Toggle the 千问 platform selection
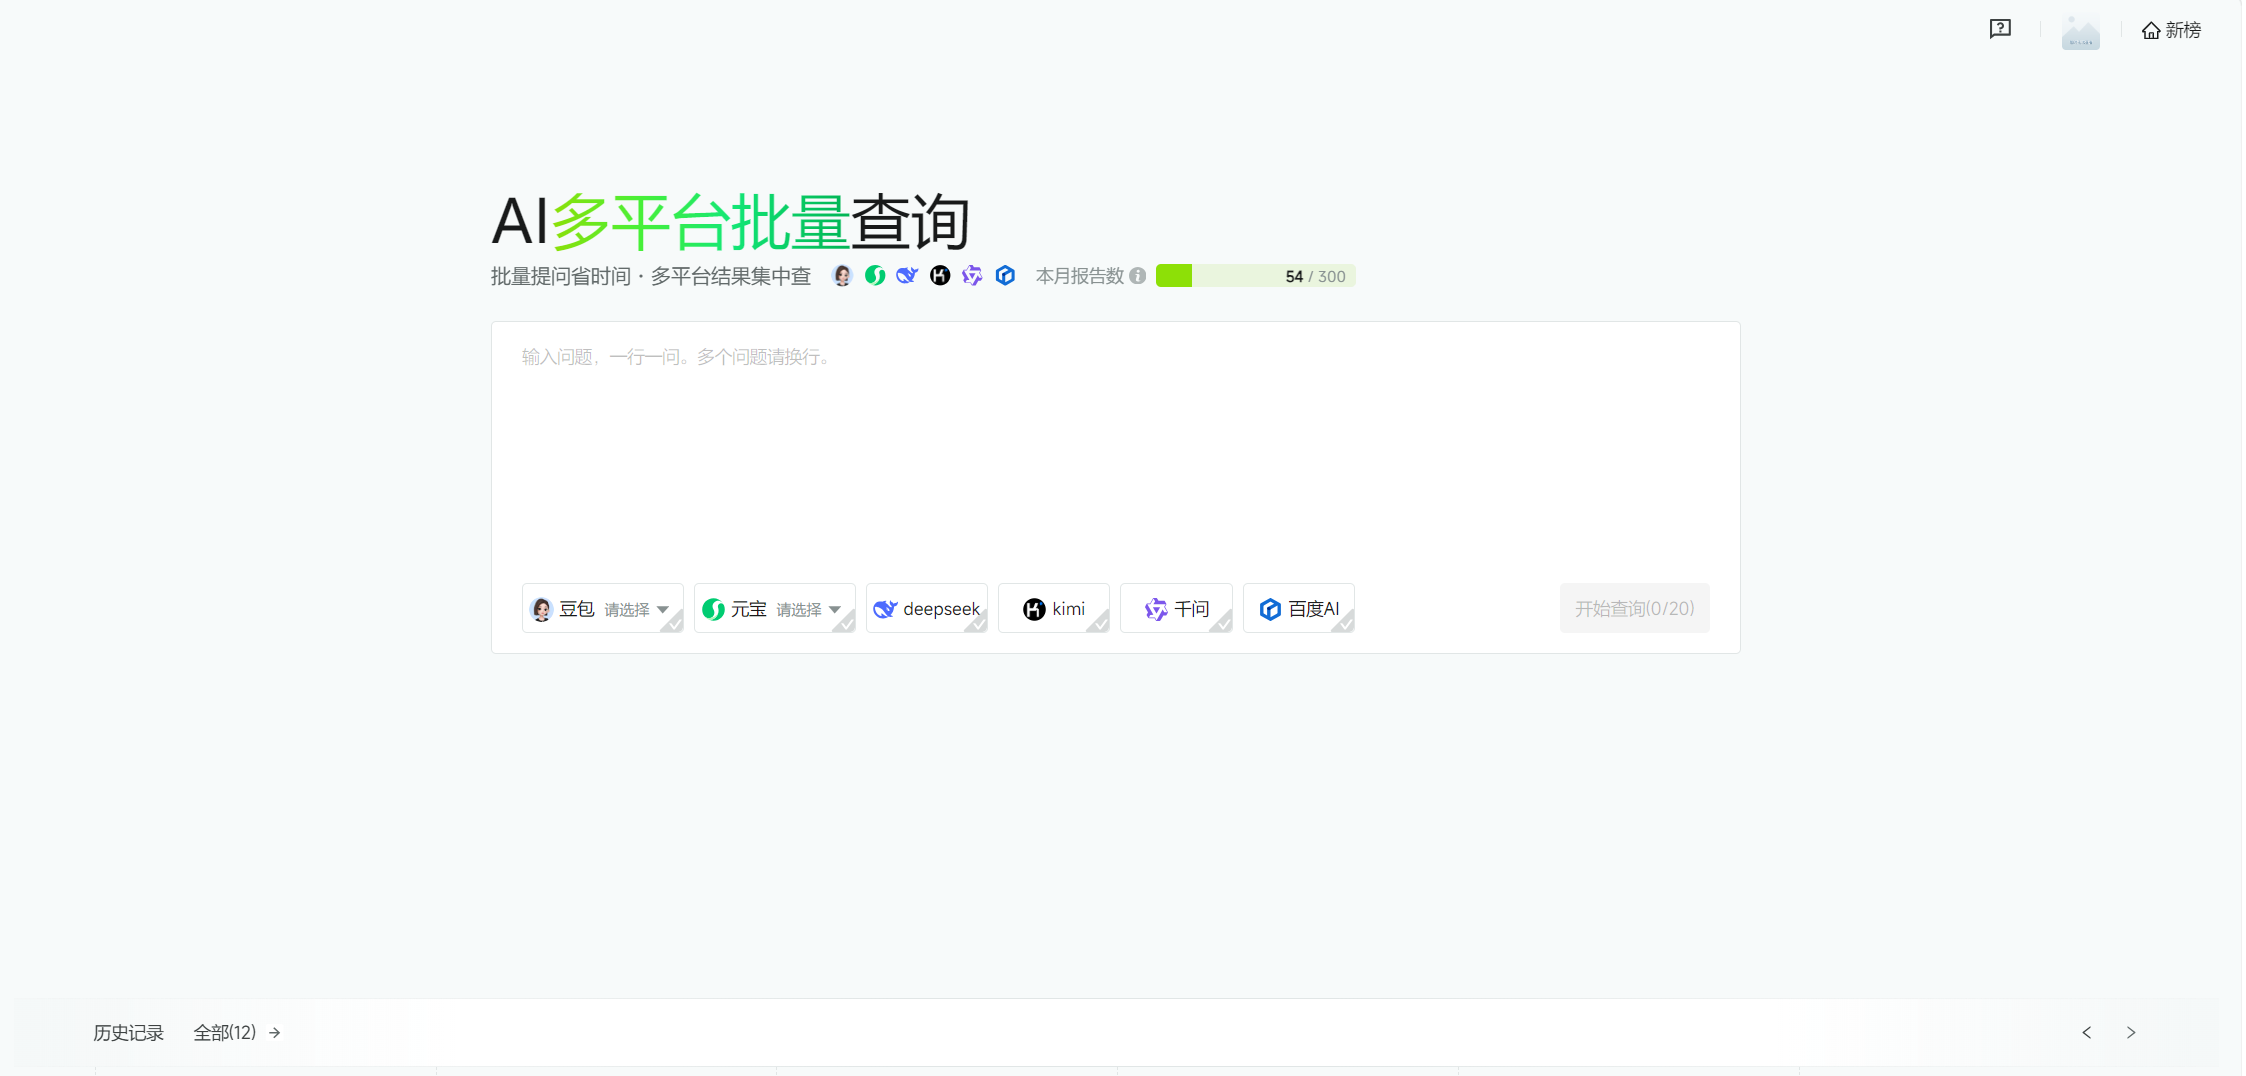 (x=1176, y=608)
